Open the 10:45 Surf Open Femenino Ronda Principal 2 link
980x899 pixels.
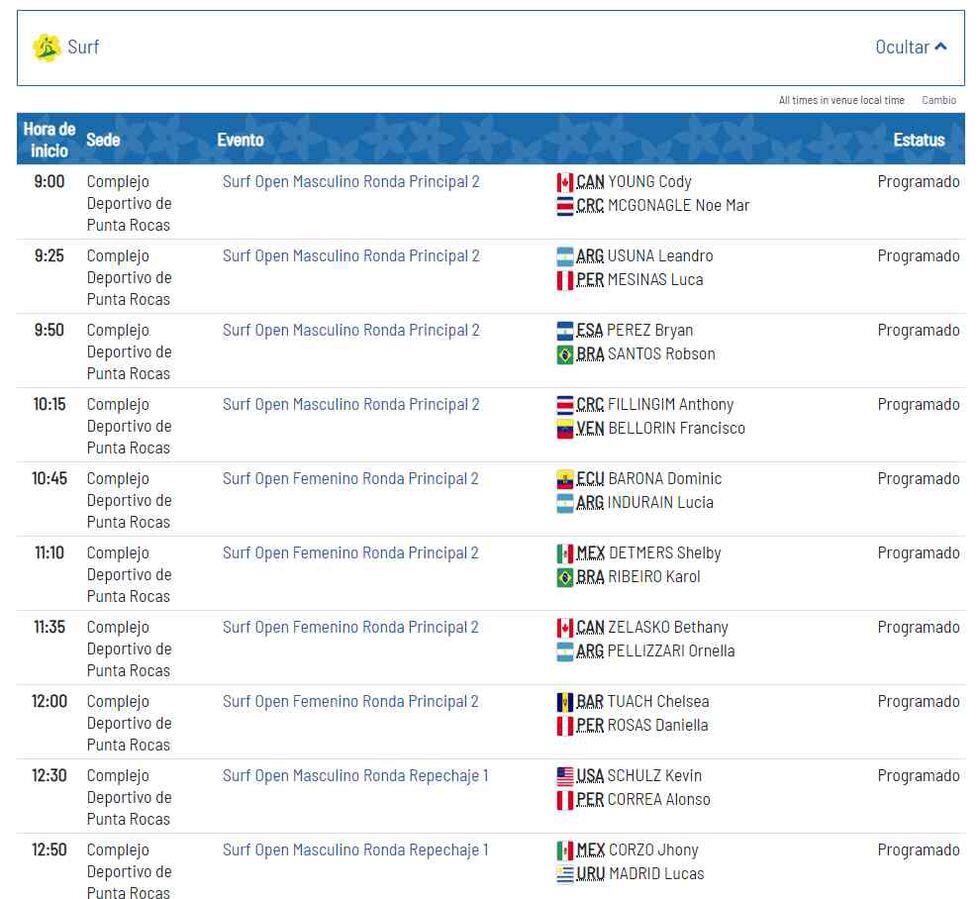[350, 479]
